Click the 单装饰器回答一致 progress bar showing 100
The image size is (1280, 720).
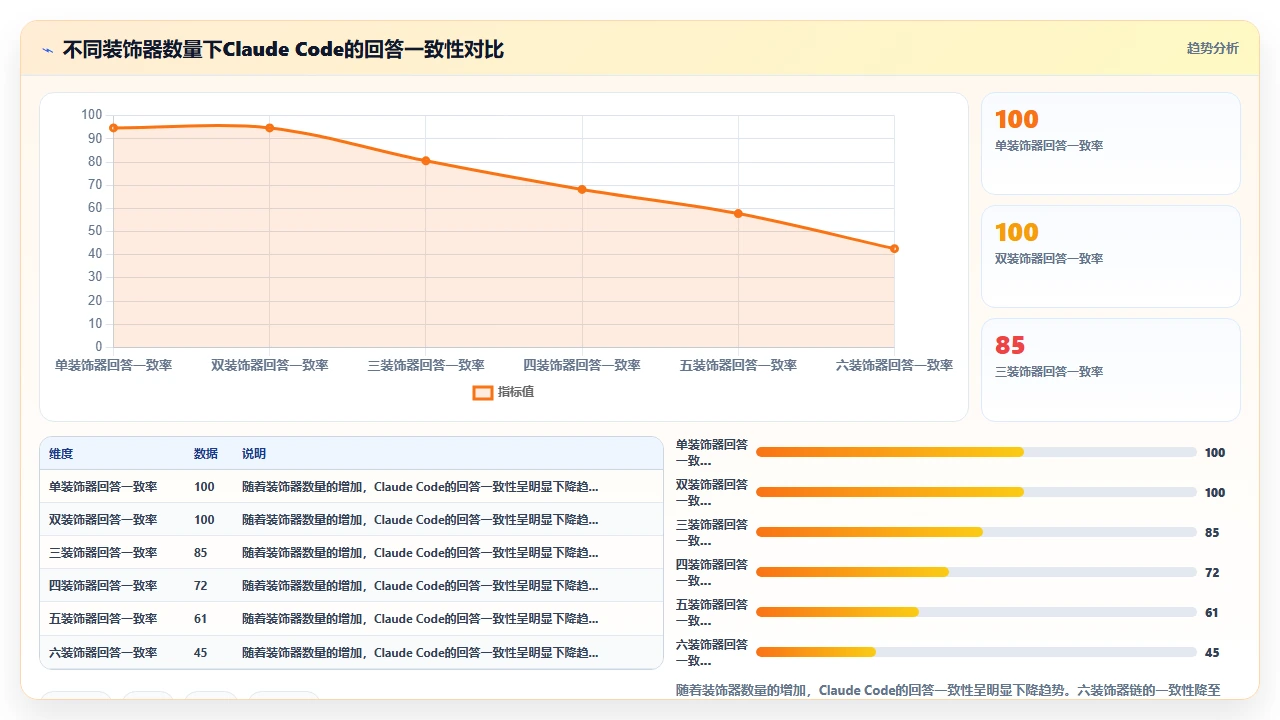[x=976, y=452]
